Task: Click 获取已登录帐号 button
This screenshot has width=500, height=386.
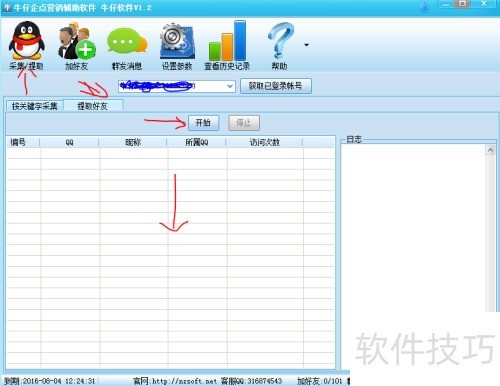Action: click(x=276, y=86)
